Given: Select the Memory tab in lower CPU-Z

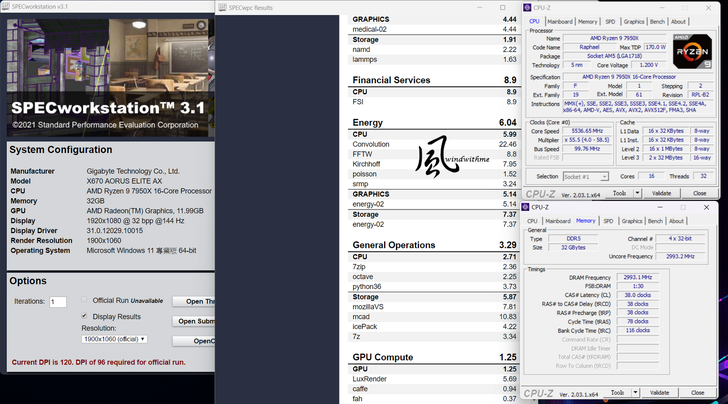Looking at the screenshot, I should click(585, 221).
